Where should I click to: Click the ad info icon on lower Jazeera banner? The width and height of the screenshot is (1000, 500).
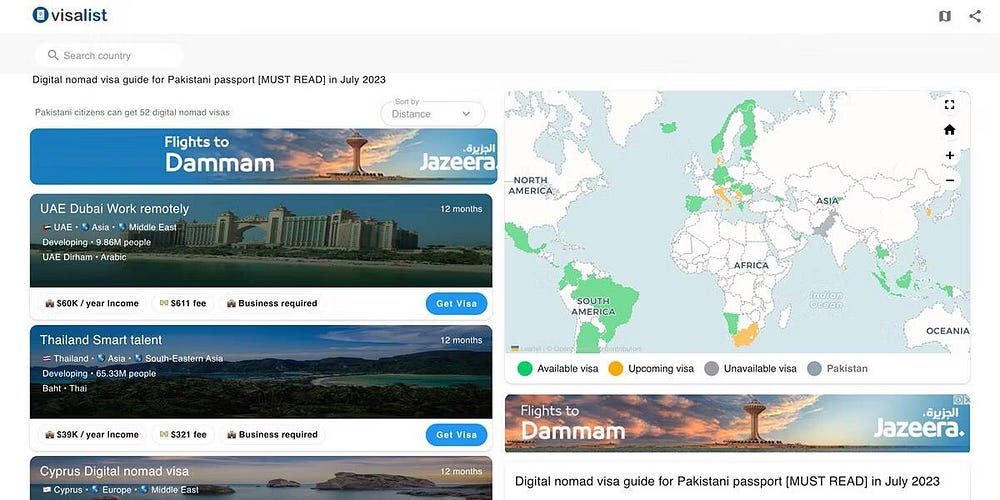(x=958, y=400)
